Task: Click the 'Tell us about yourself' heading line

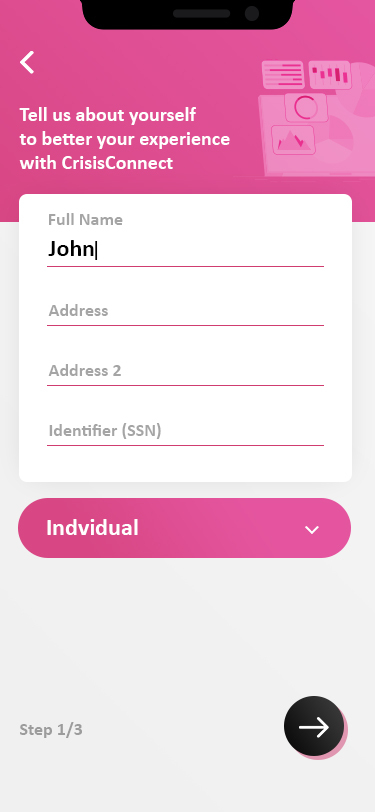Action: (108, 114)
